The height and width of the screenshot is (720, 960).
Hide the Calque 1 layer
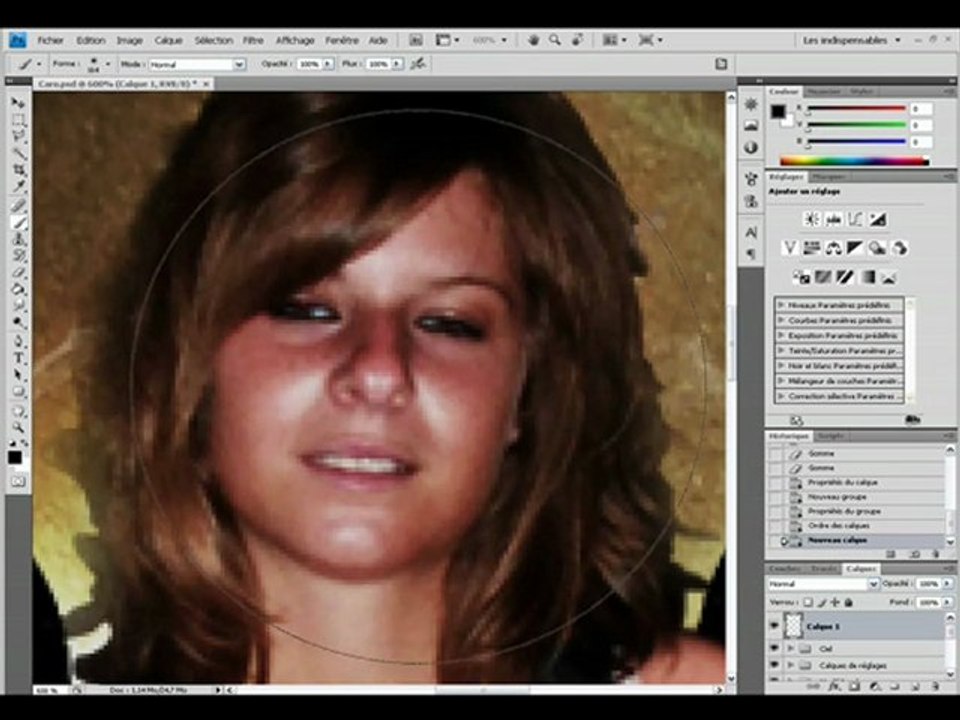pyautogui.click(x=774, y=626)
